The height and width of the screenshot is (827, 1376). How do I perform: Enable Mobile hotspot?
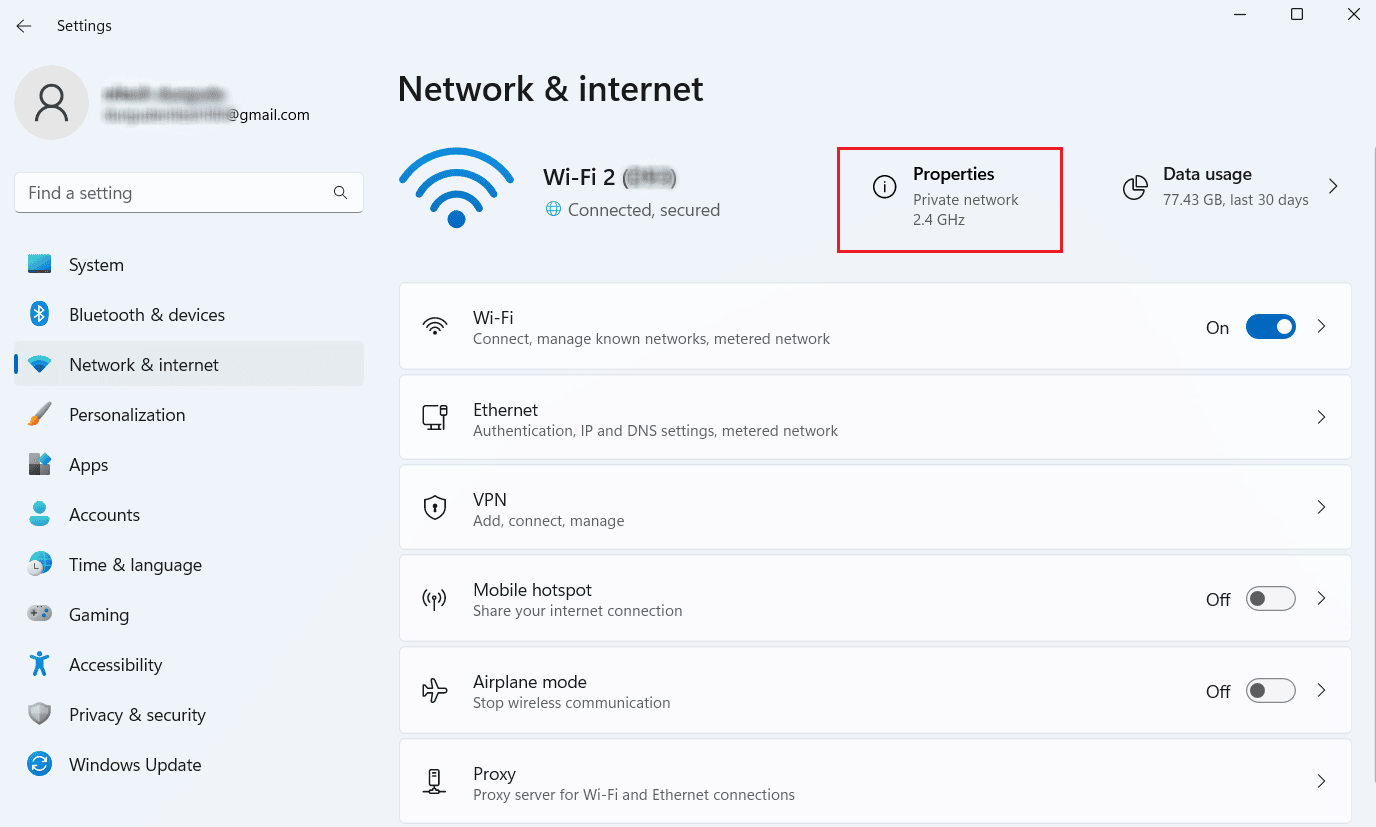click(x=1270, y=598)
